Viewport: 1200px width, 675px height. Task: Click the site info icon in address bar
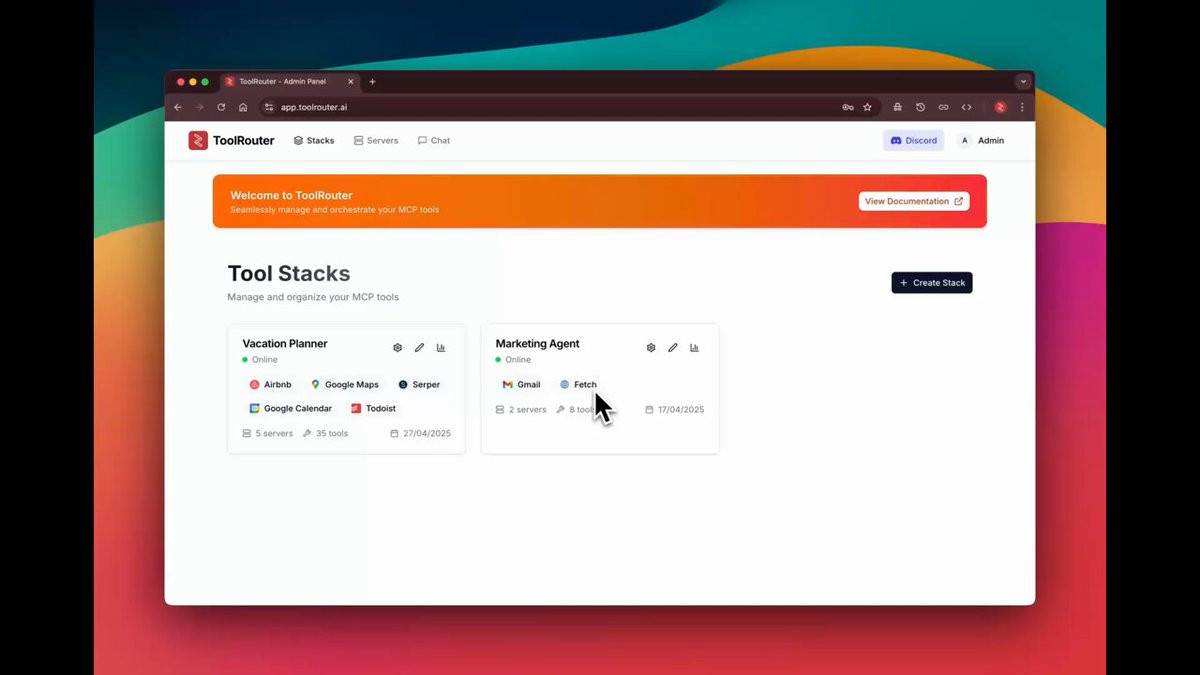268,107
